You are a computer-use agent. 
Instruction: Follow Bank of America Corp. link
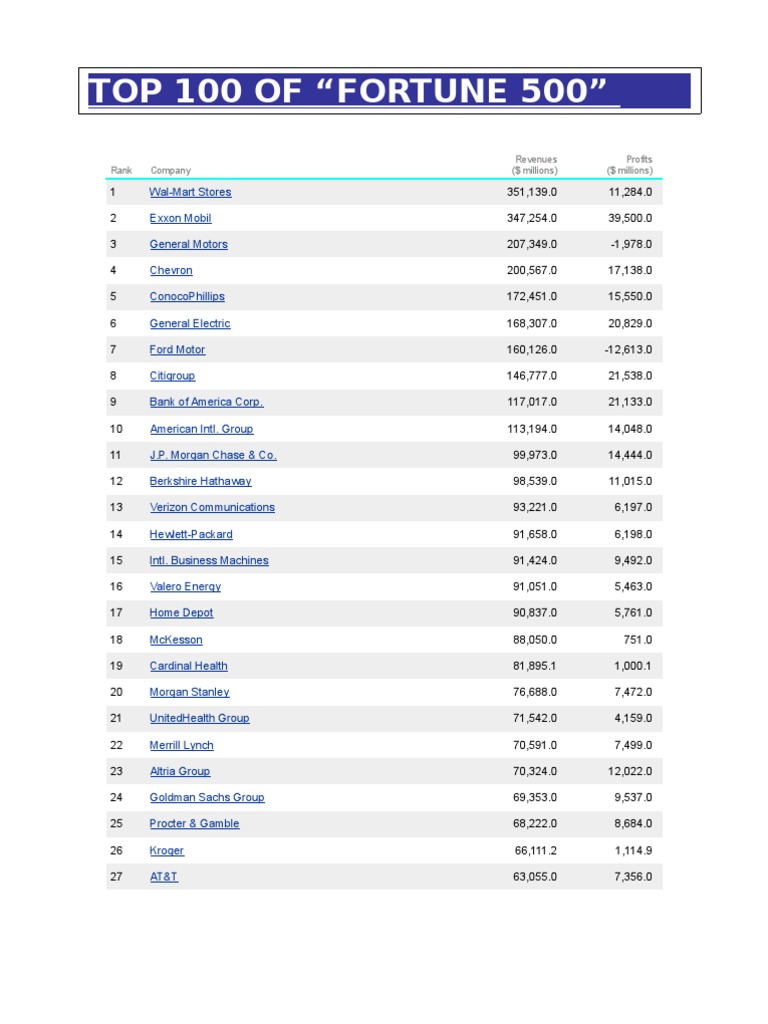point(206,402)
